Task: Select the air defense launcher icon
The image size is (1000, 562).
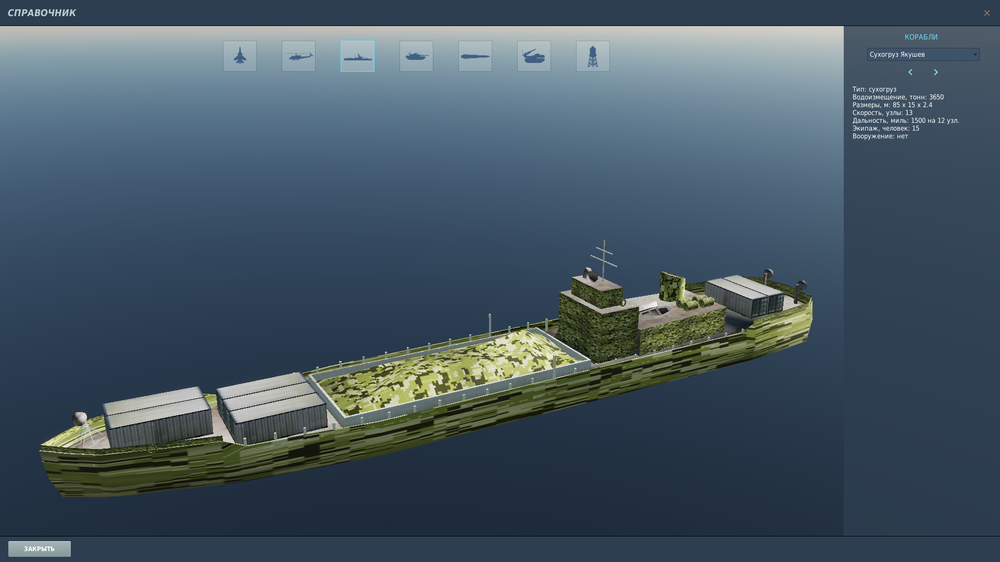Action: pos(534,56)
